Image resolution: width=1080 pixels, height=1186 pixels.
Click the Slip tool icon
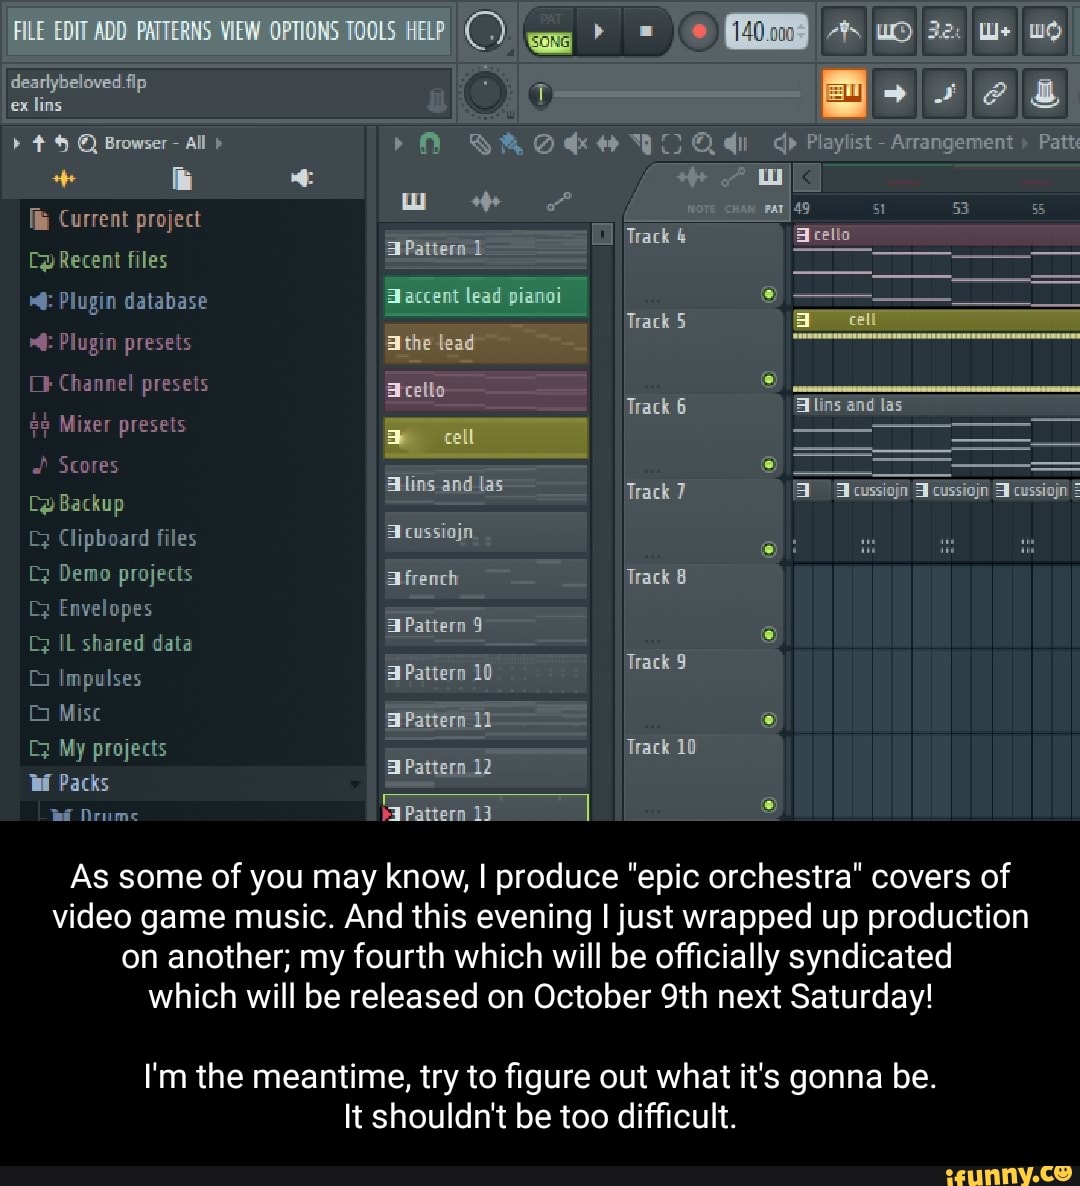(606, 143)
